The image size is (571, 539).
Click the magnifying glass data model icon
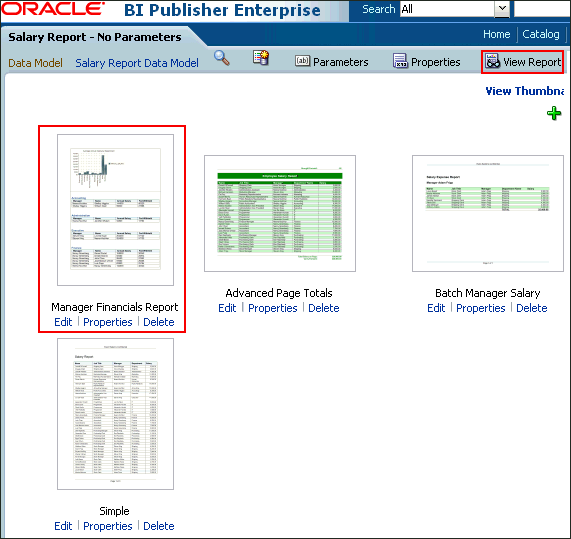click(x=222, y=58)
